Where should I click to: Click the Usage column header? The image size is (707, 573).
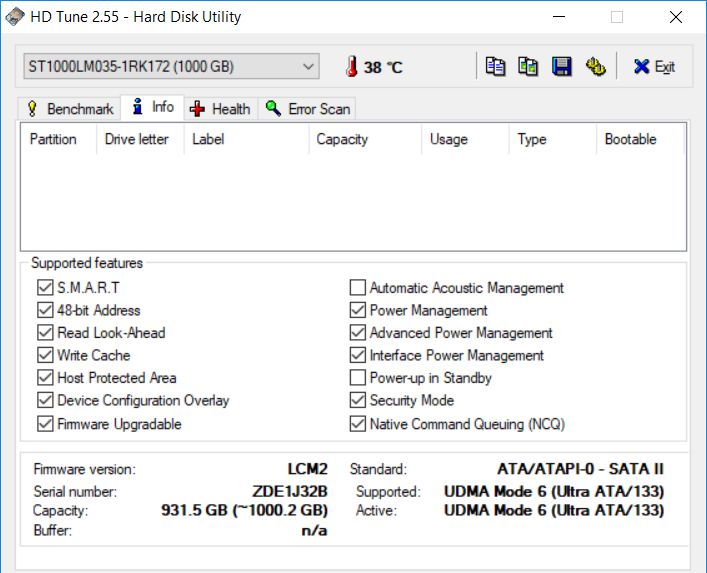[465, 139]
